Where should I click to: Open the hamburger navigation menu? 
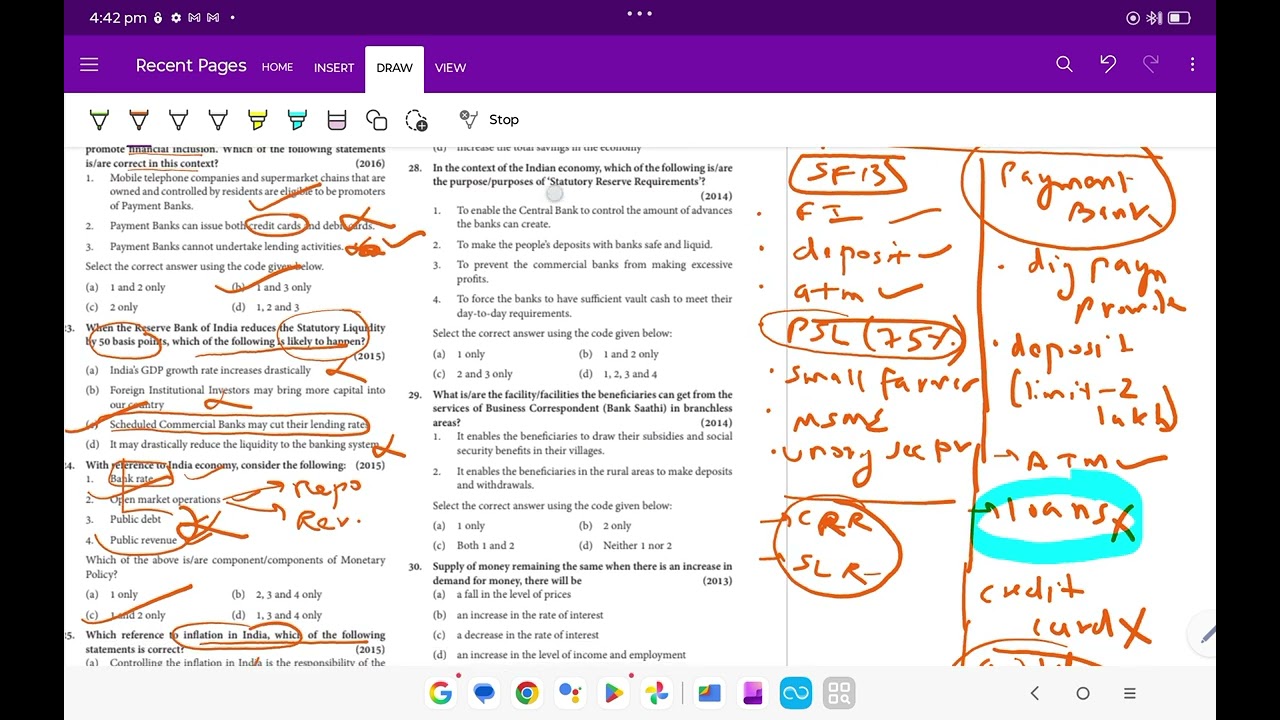pos(89,65)
